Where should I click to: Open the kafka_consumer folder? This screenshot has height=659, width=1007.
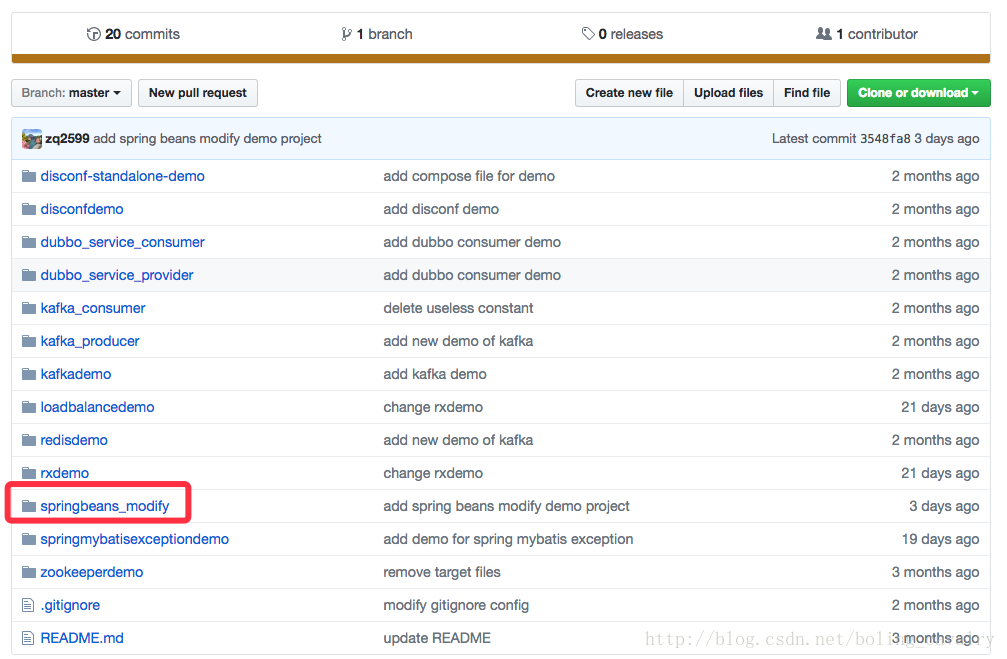[93, 308]
